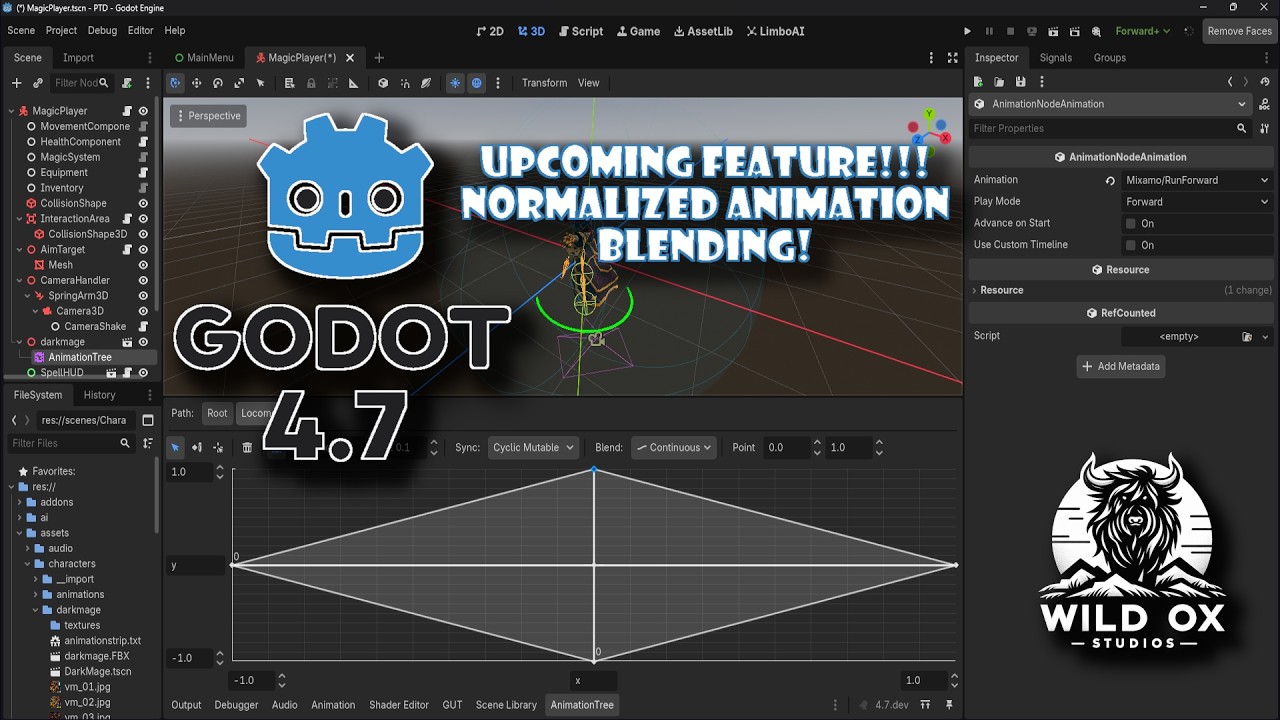This screenshot has height=720, width=1280.
Task: Toggle the preview environment globe icon
Action: (x=477, y=83)
